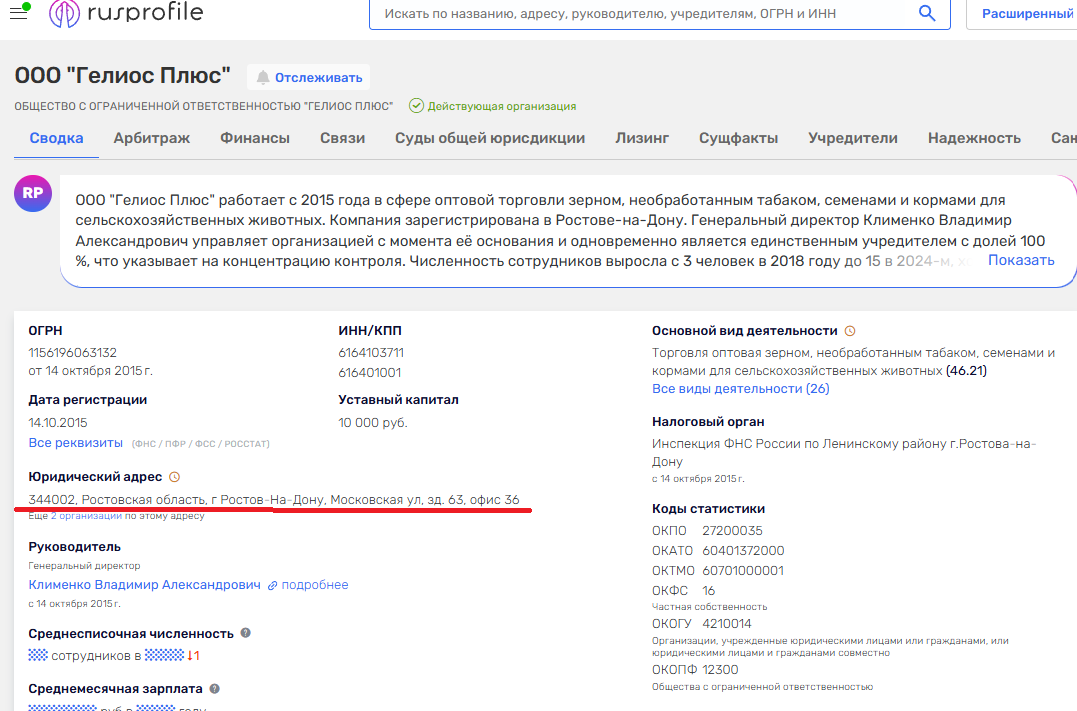This screenshot has height=711, width=1077.
Task: Click the registration date 14.10.2015
Action: (58, 422)
